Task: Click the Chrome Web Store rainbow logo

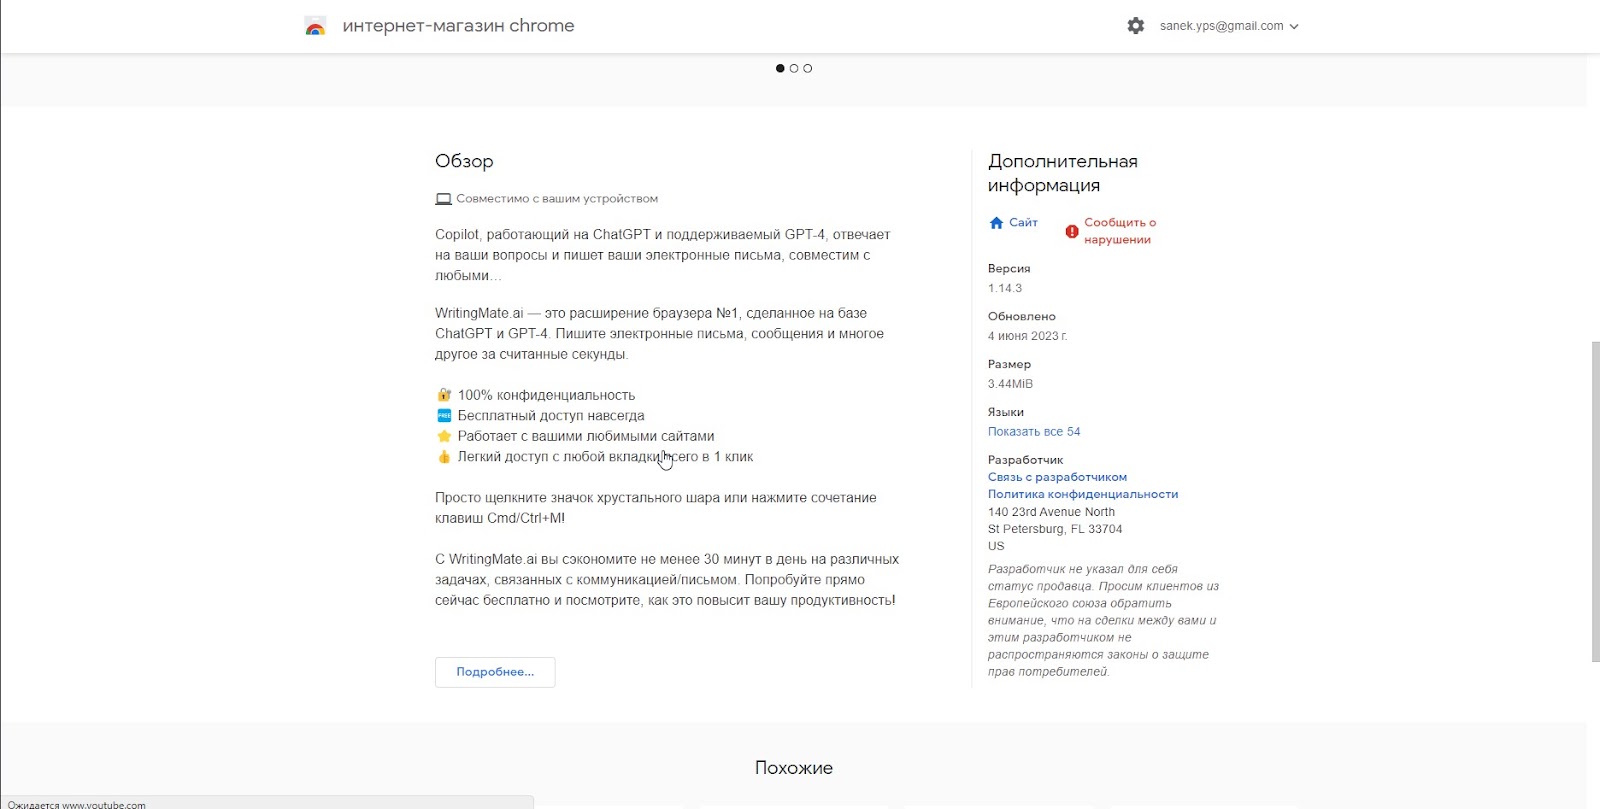Action: (315, 27)
